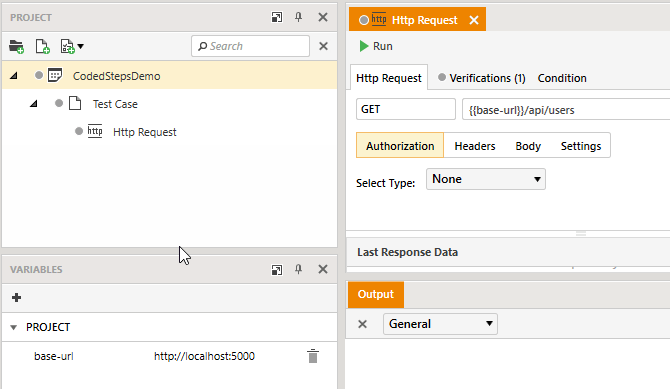Close the Variables panel
This screenshot has height=389, width=670.
pos(323,269)
